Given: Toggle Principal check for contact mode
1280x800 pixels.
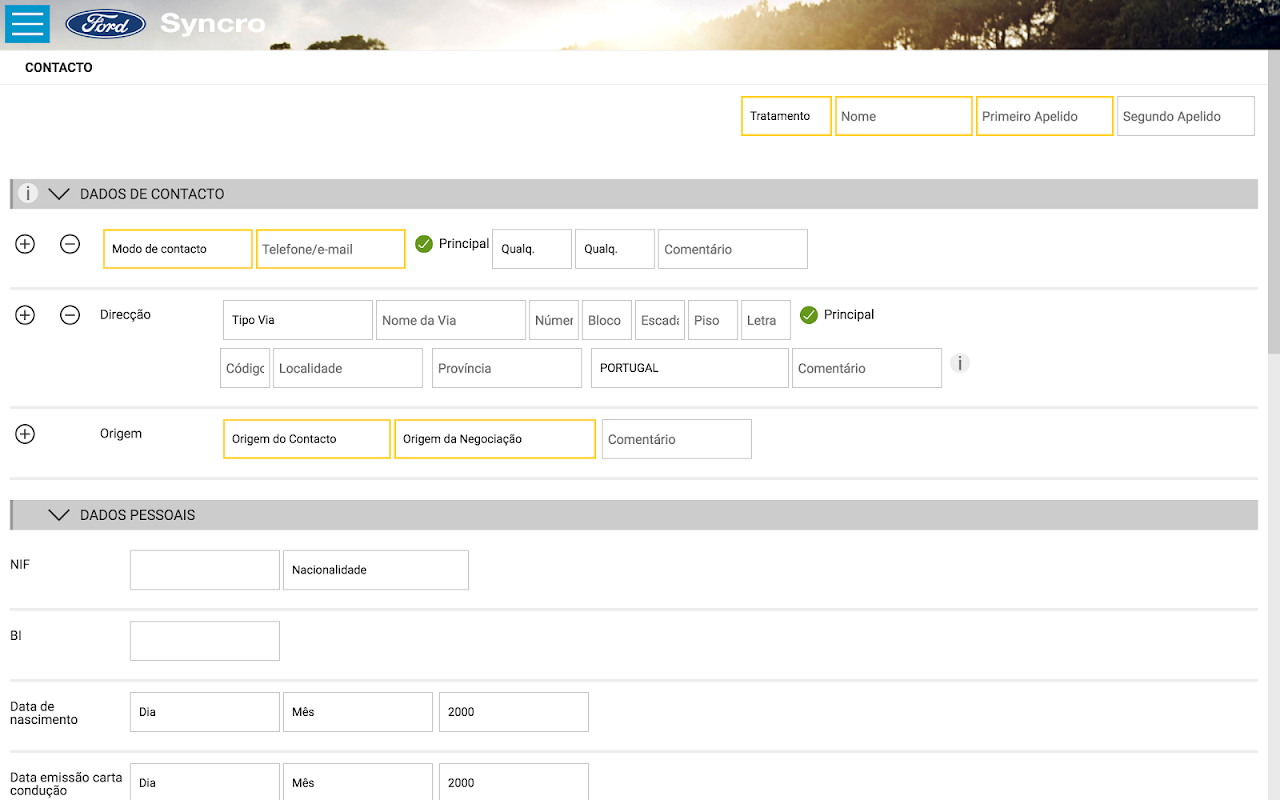Looking at the screenshot, I should pyautogui.click(x=424, y=244).
